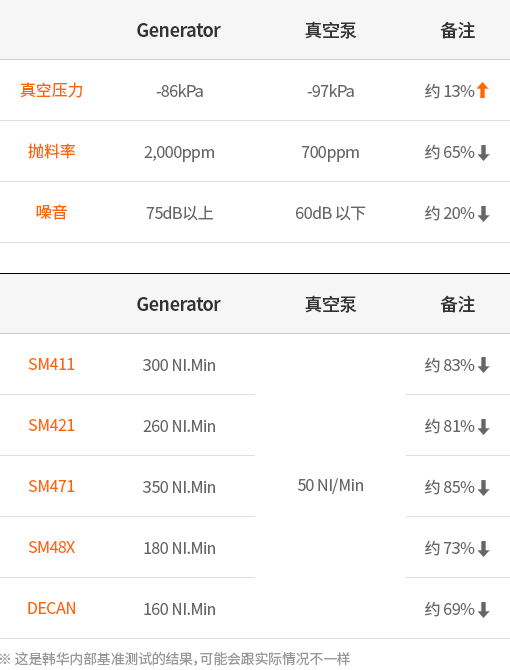Click the down arrow next to 约 20%
Image resolution: width=510 pixels, height=670 pixels.
(484, 214)
